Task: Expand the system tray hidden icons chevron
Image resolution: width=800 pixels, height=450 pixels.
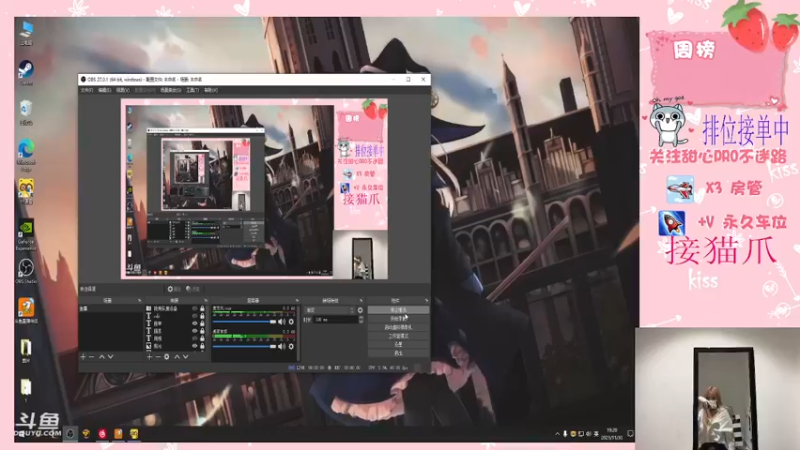Action: tap(557, 434)
